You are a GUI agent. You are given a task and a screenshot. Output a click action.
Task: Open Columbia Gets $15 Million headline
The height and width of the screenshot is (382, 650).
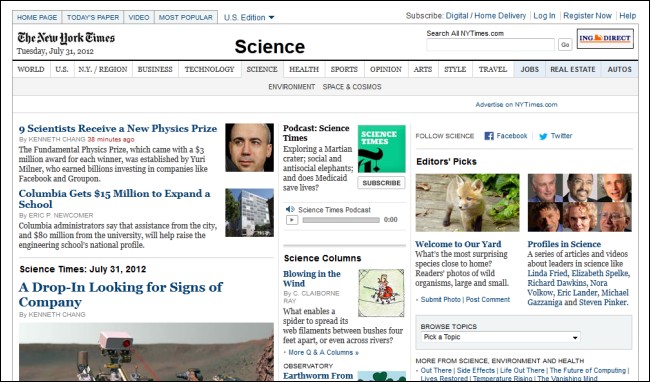pyautogui.click(x=114, y=199)
